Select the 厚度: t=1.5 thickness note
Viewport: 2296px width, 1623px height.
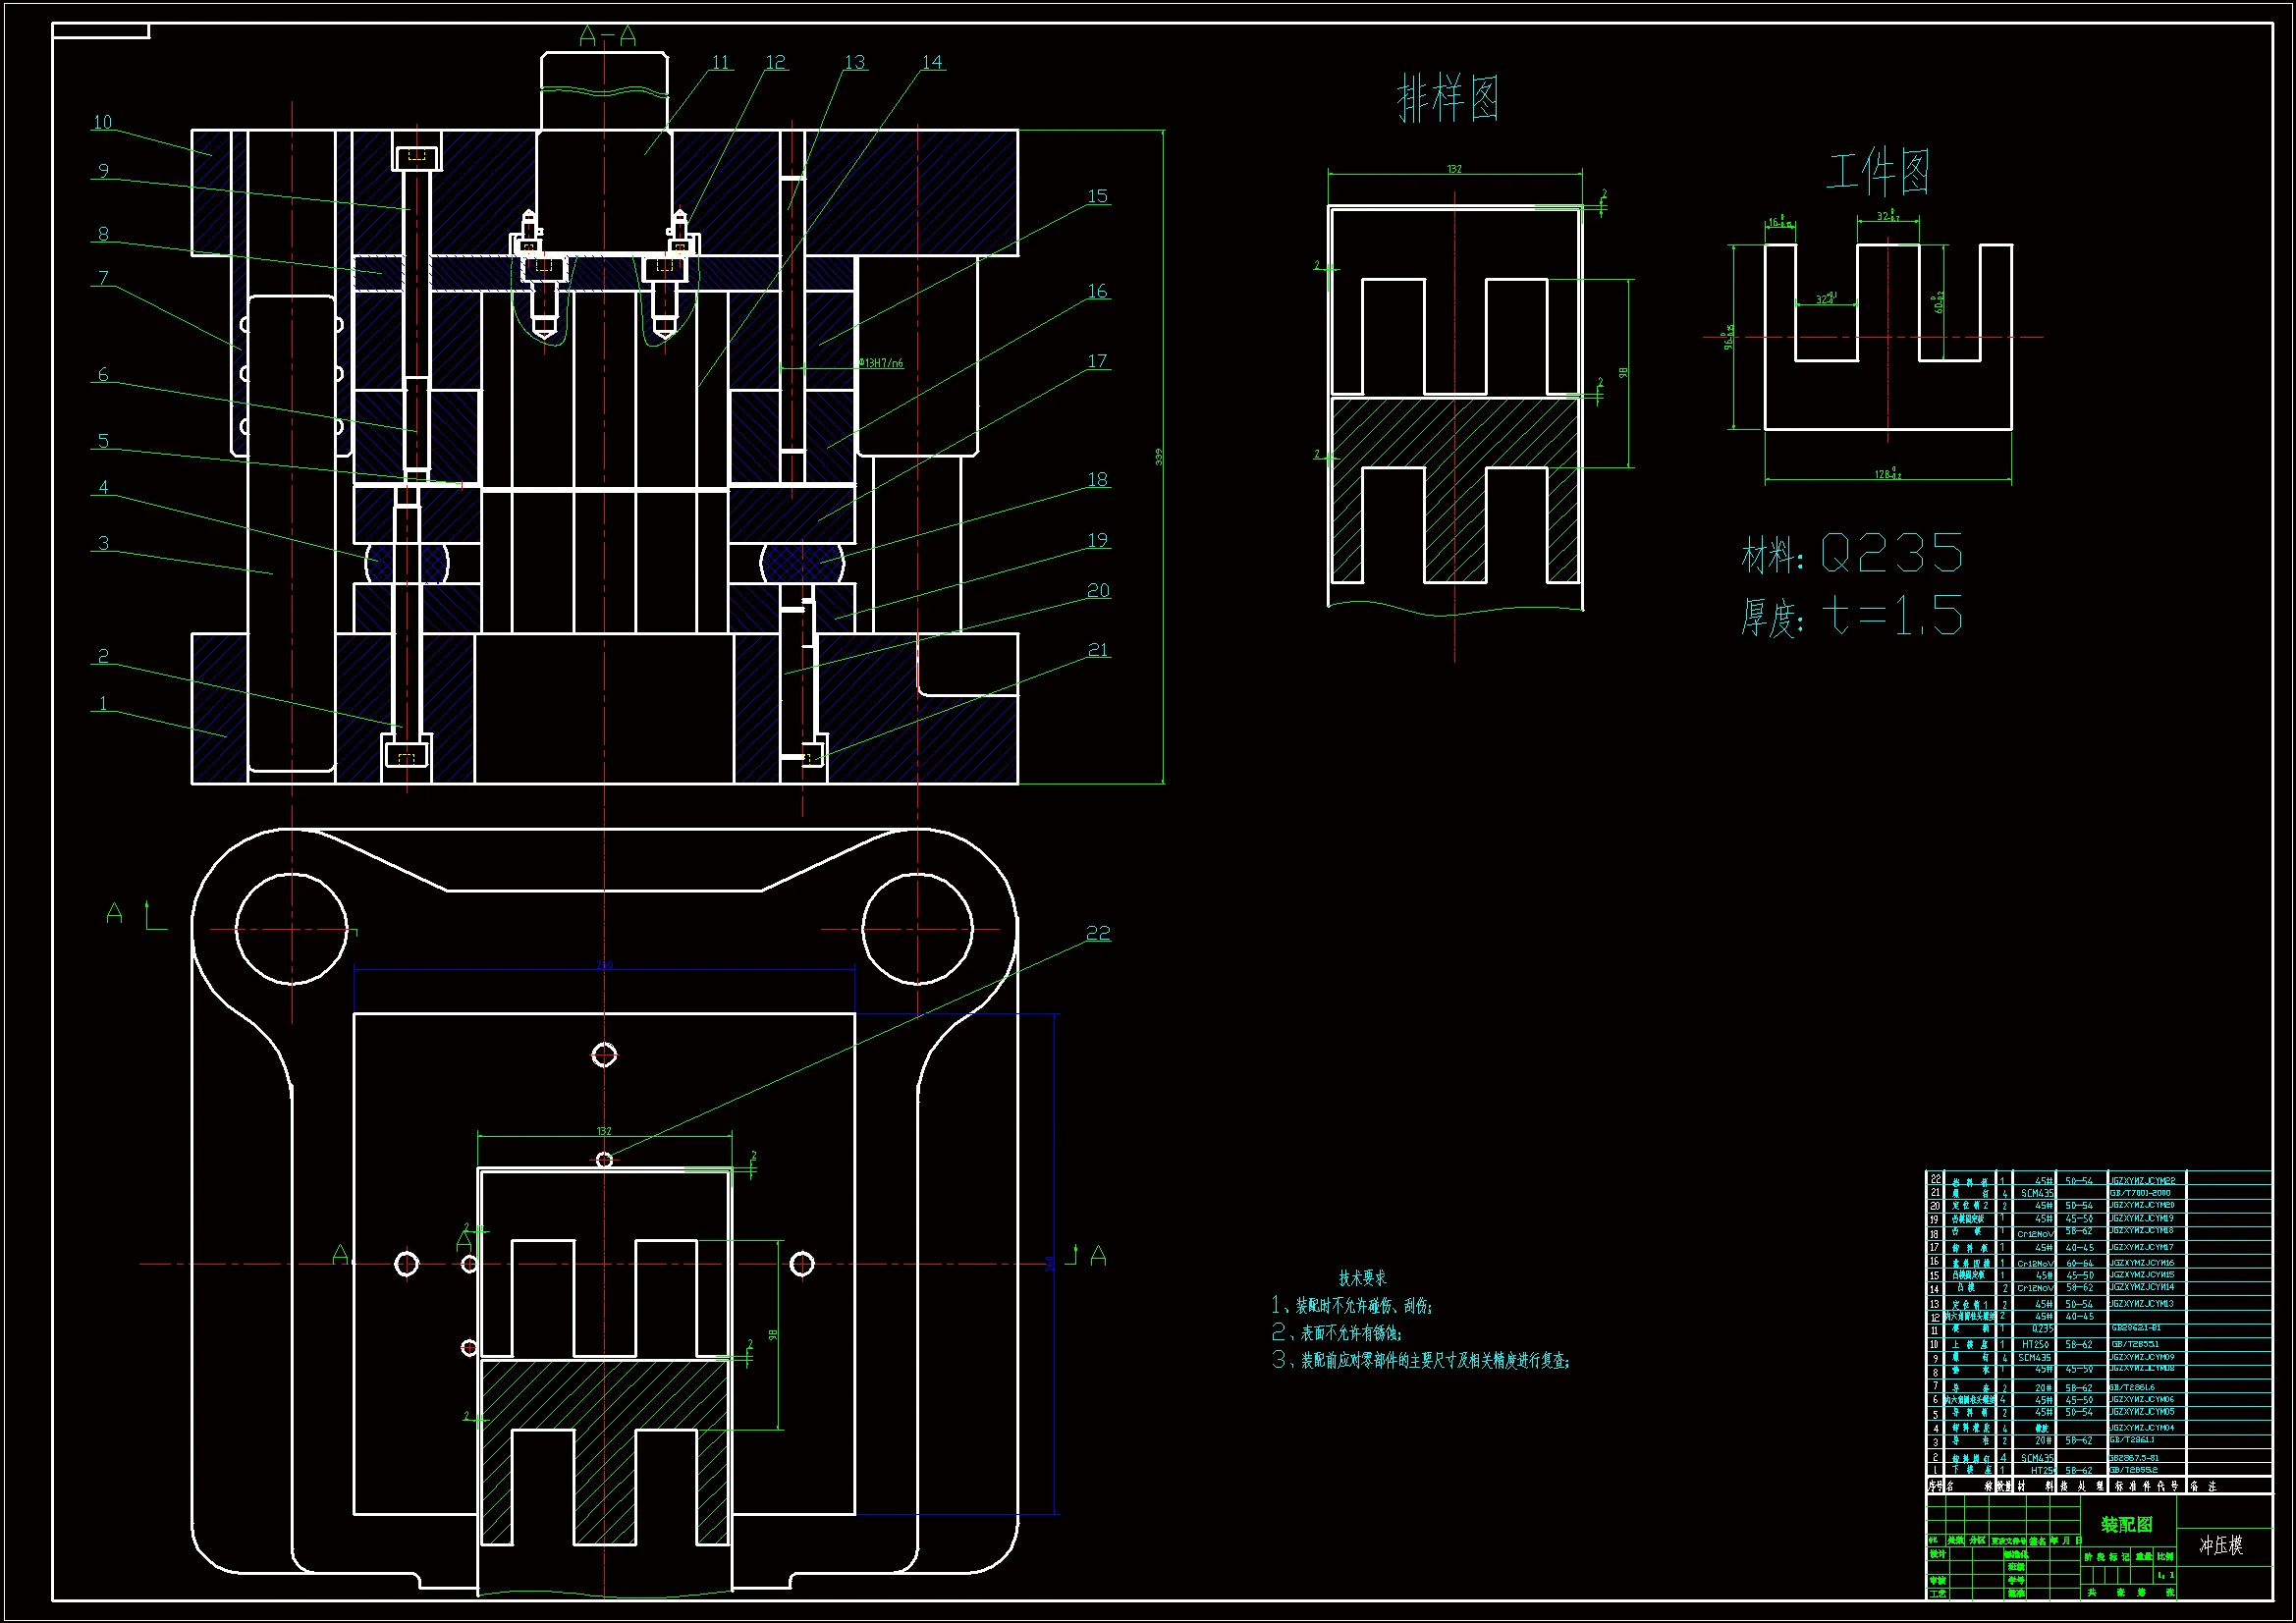click(x=1851, y=616)
